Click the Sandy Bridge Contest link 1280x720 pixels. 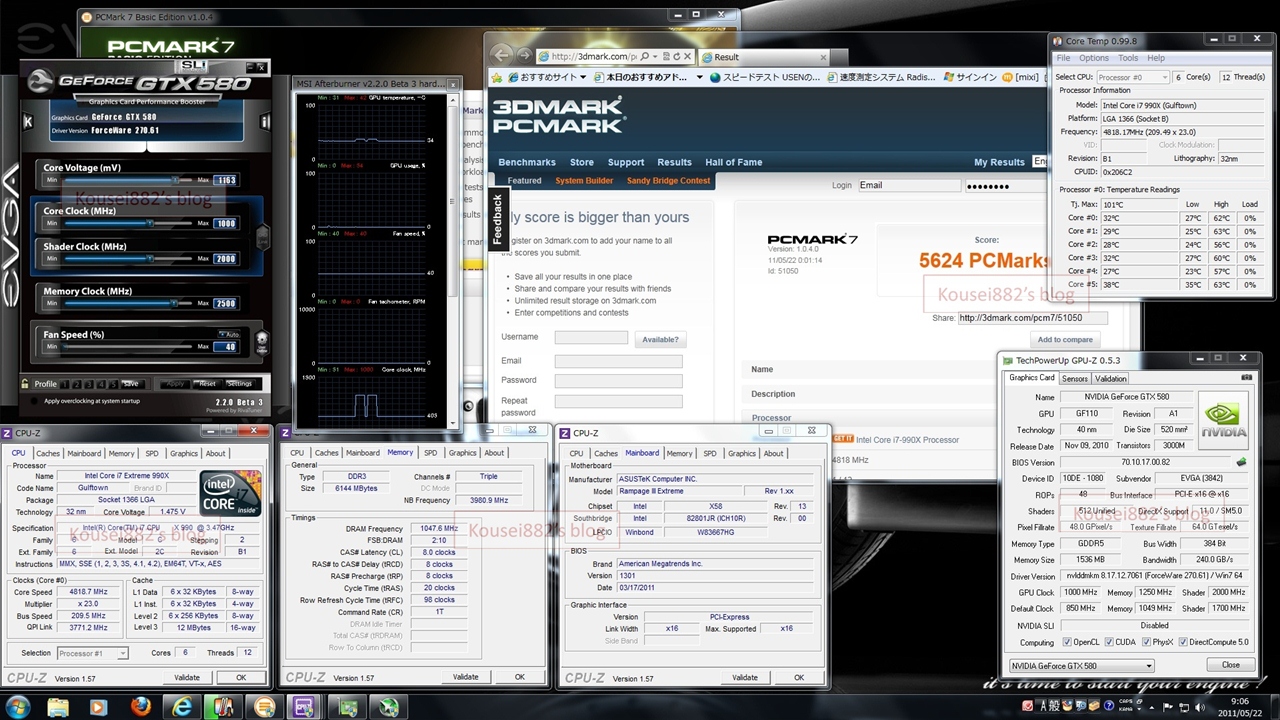[x=669, y=181]
